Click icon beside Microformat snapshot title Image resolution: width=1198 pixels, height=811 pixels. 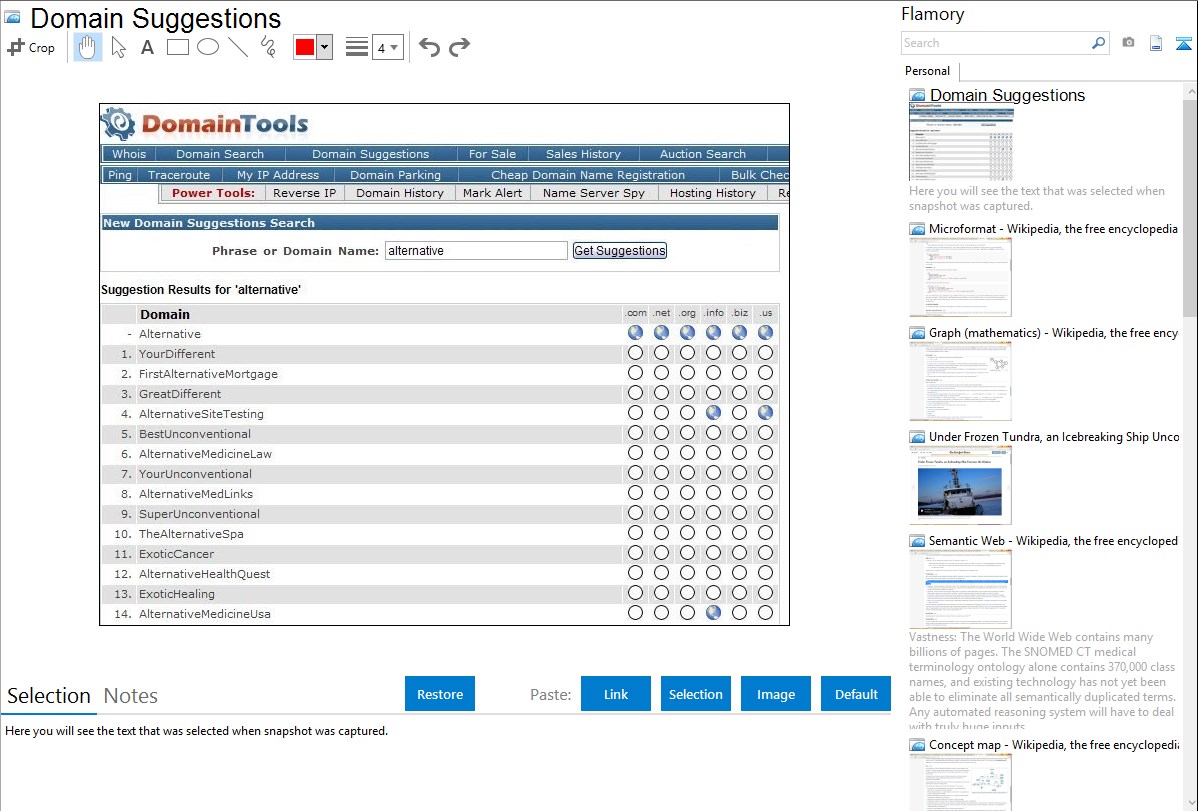point(917,229)
